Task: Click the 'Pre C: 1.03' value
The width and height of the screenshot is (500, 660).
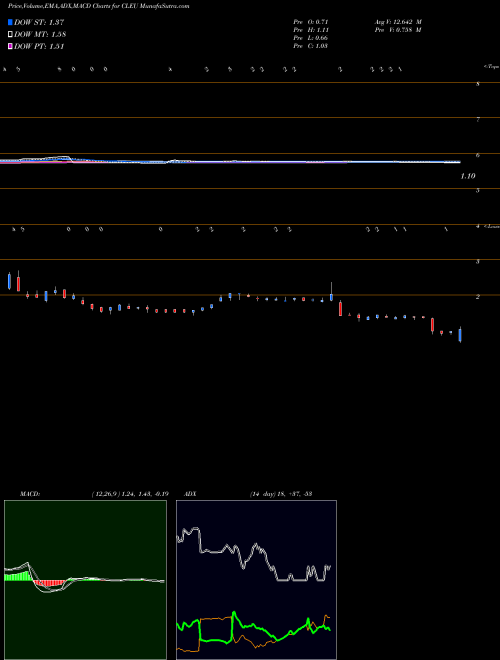Action: pos(311,46)
